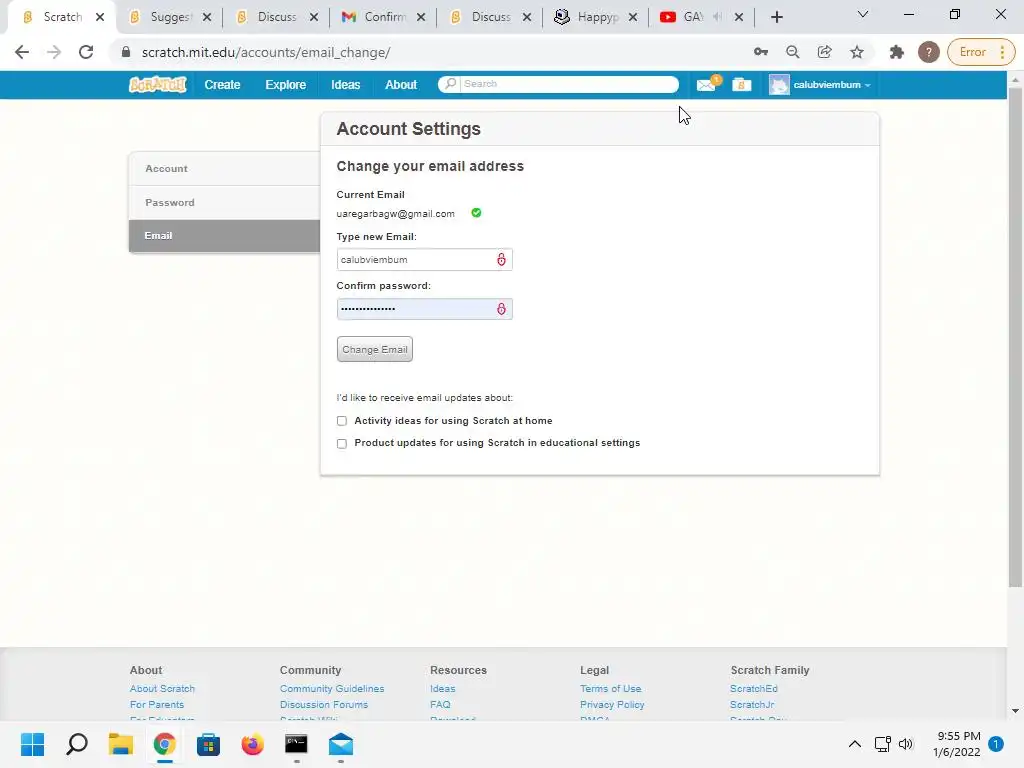Open the Discussion Forums footer link

pos(324,705)
